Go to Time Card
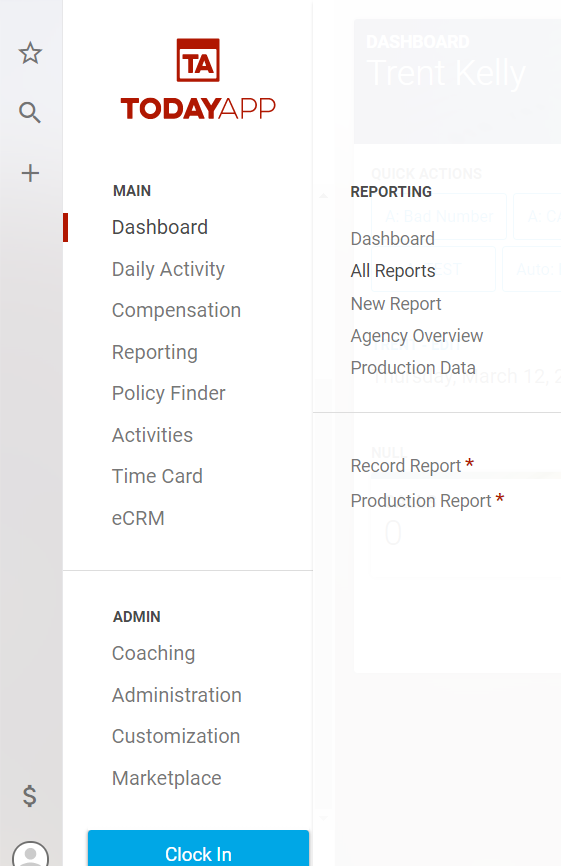The width and height of the screenshot is (561, 866). (157, 476)
